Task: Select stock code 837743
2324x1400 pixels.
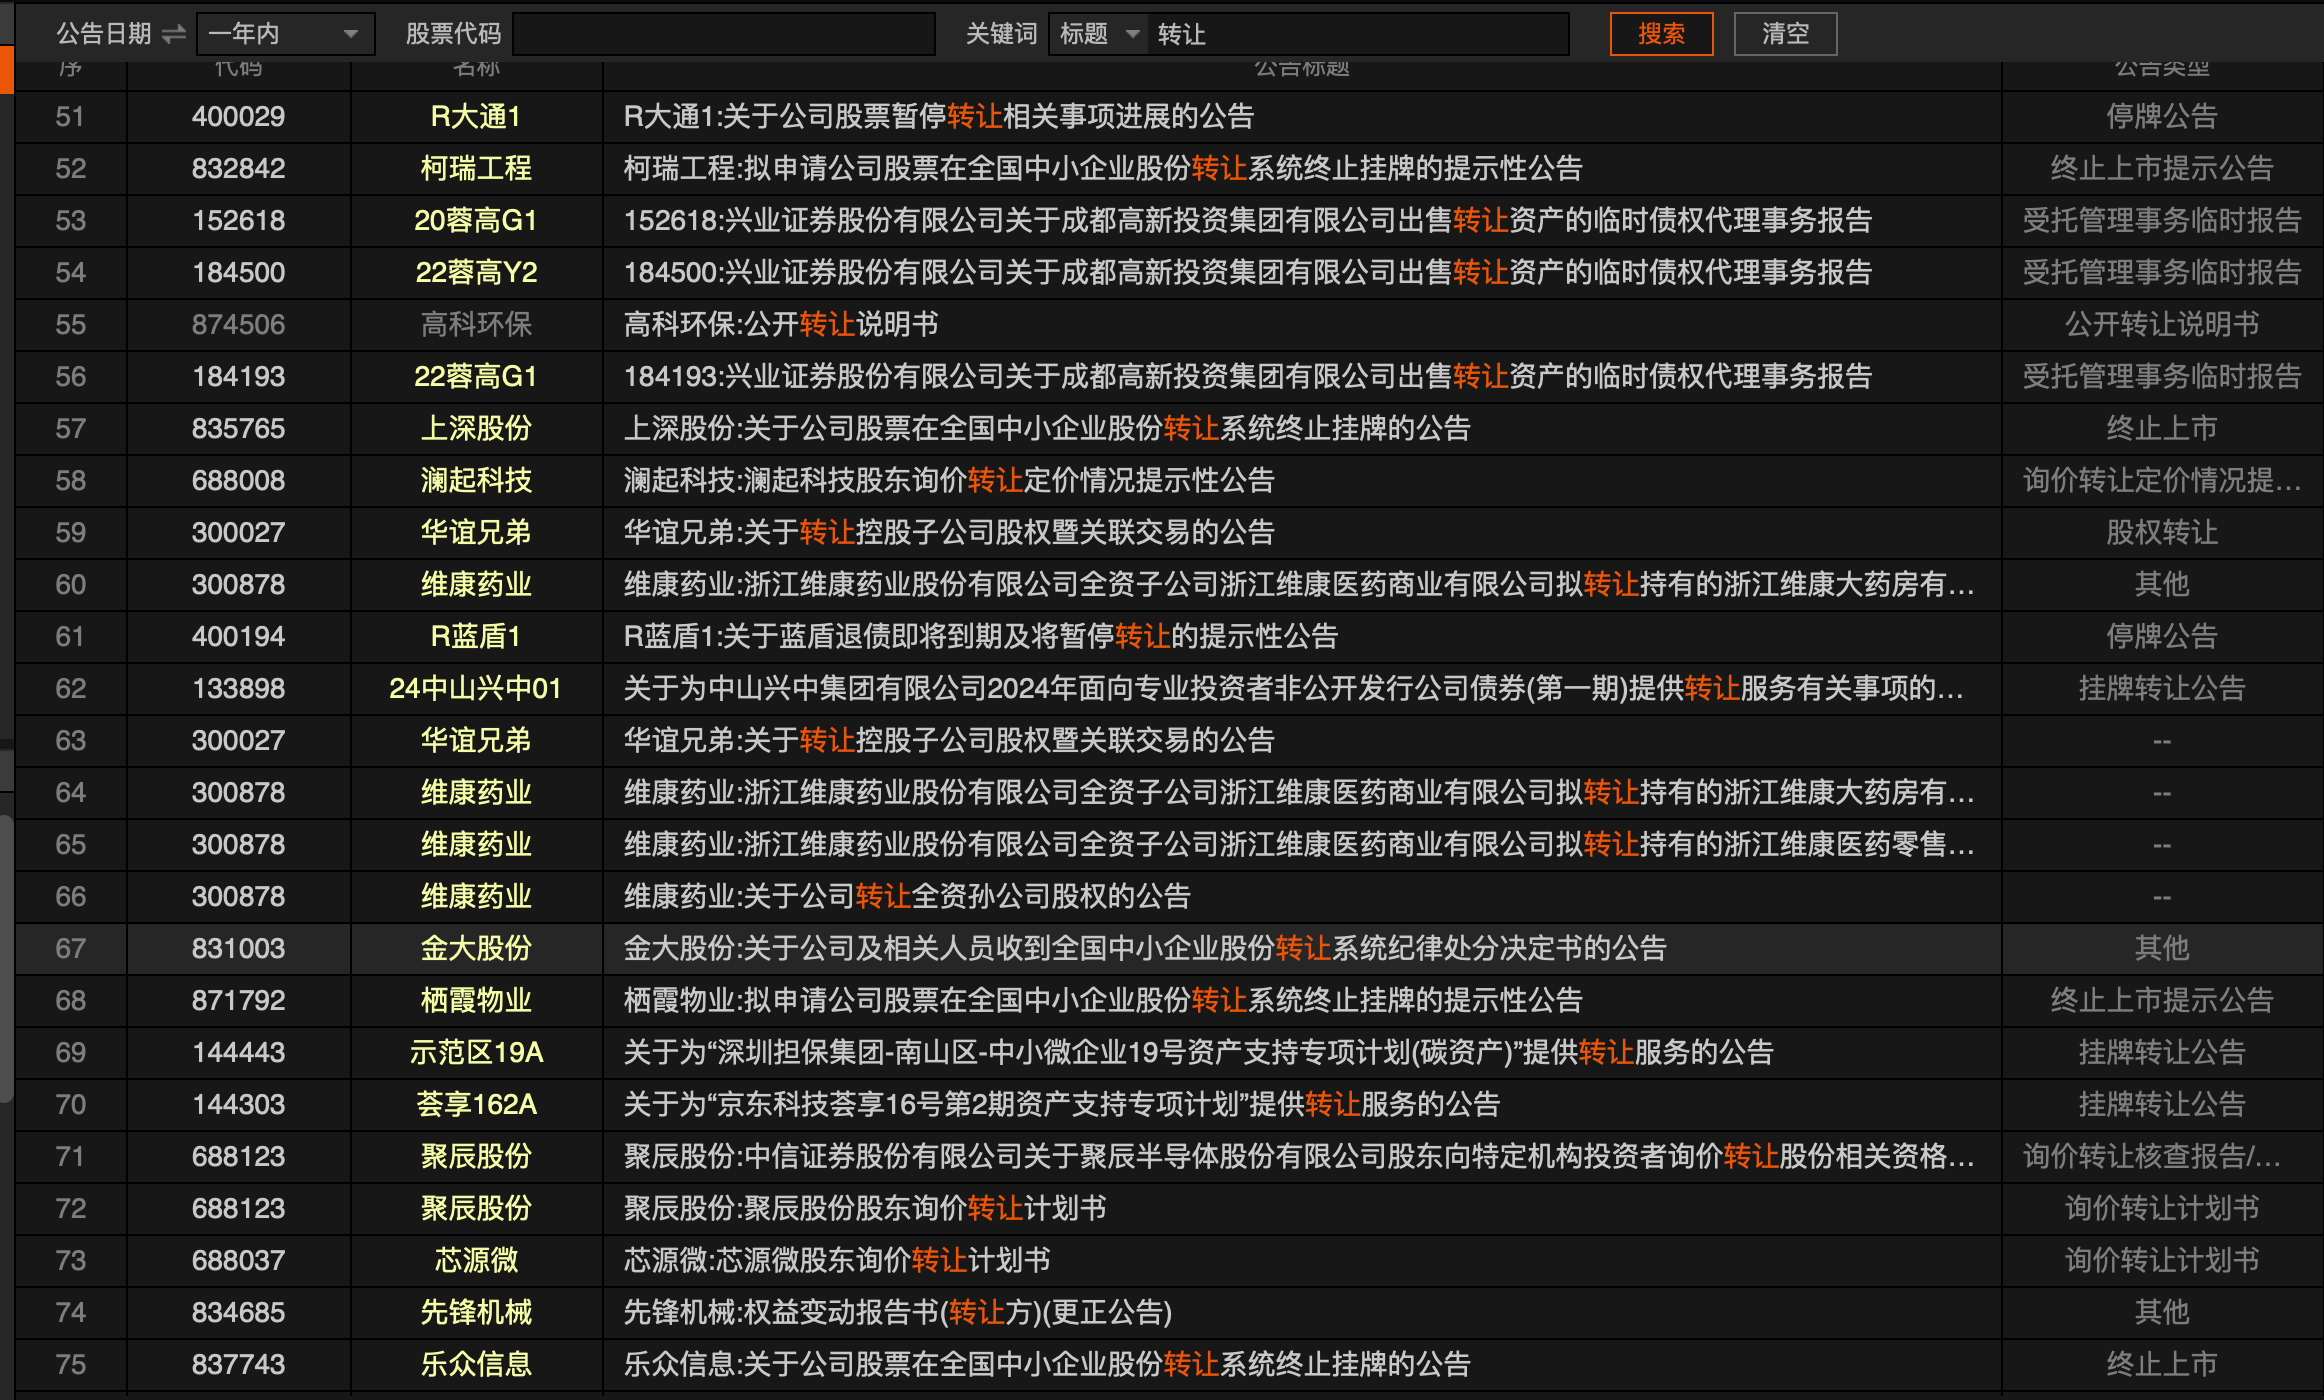Action: [x=238, y=1364]
